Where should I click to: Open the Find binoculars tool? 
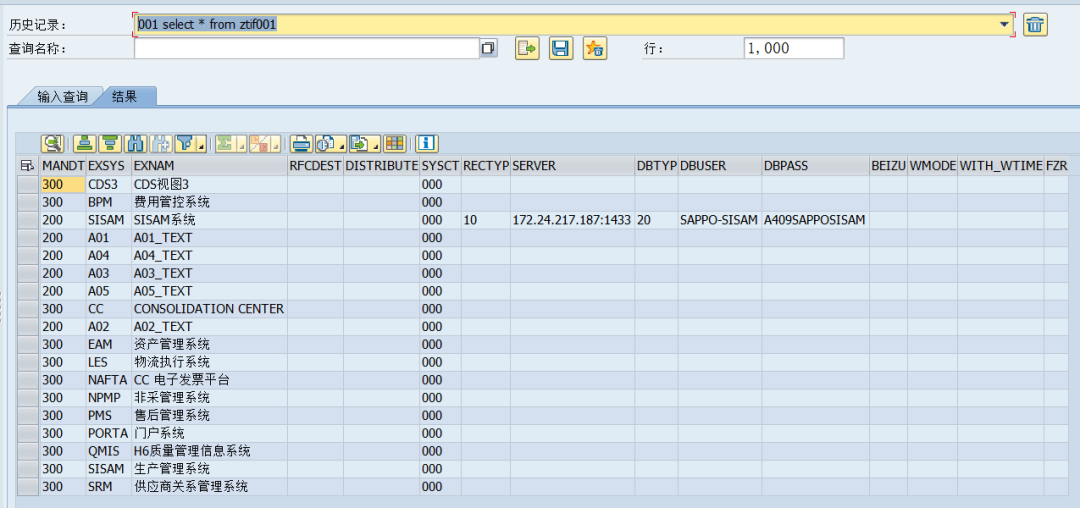[136, 143]
